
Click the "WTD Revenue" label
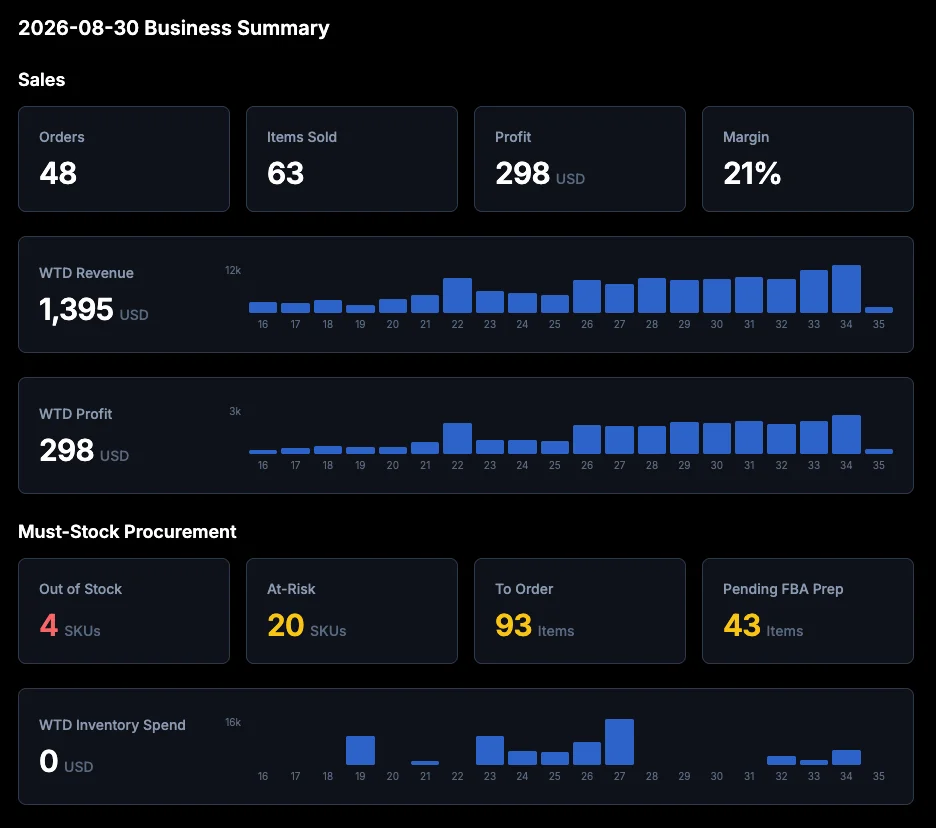tap(86, 273)
